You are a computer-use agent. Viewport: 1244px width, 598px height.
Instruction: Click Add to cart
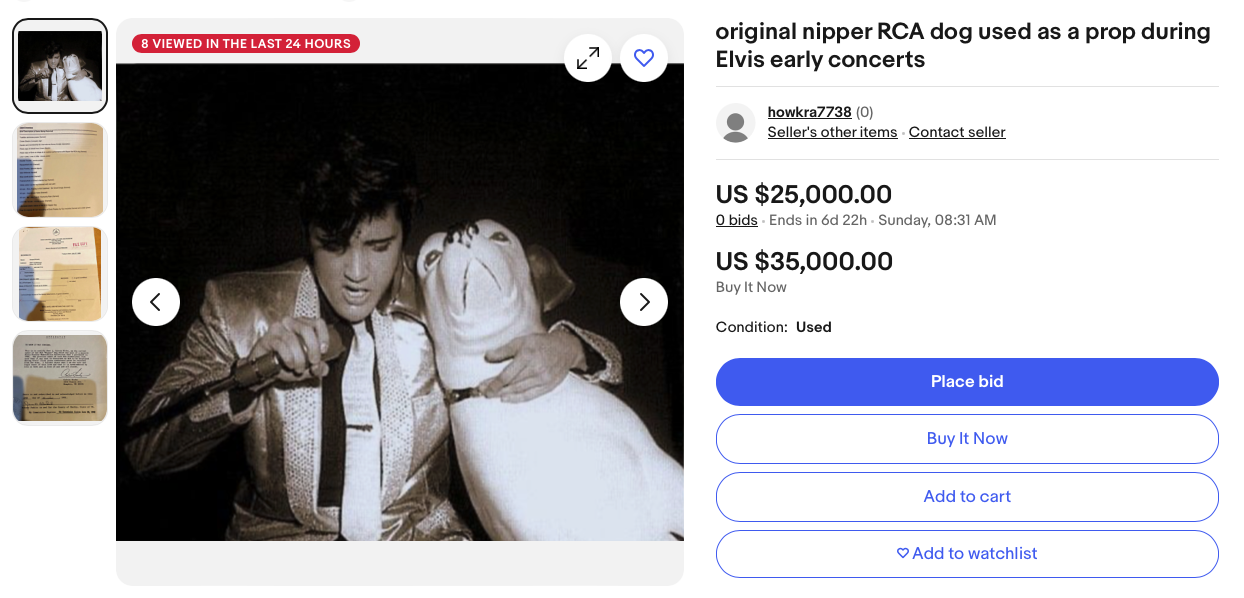coord(967,496)
